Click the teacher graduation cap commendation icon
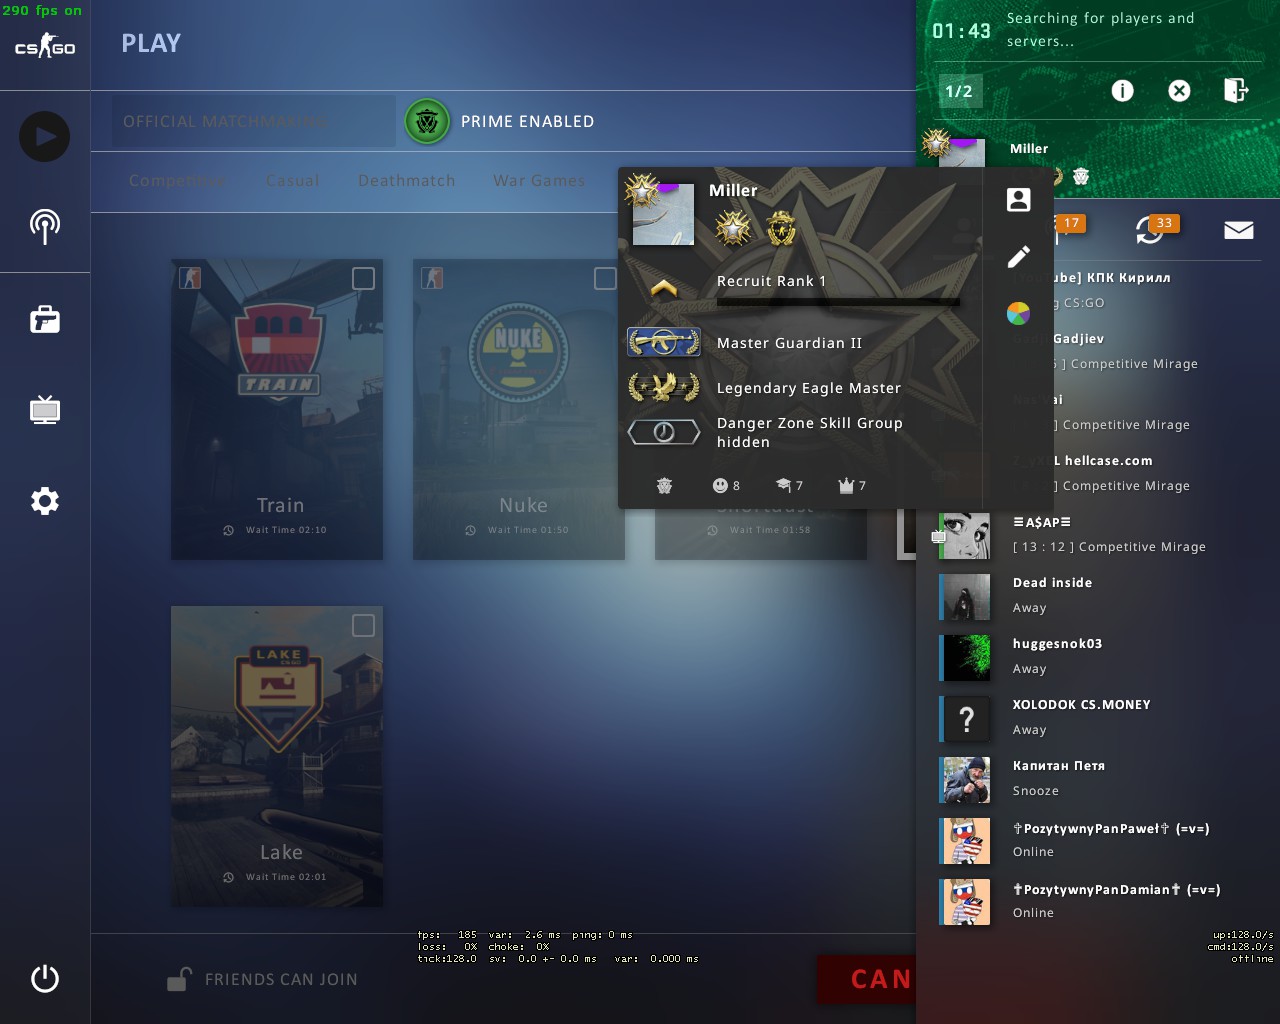This screenshot has height=1024, width=1280. tap(783, 486)
